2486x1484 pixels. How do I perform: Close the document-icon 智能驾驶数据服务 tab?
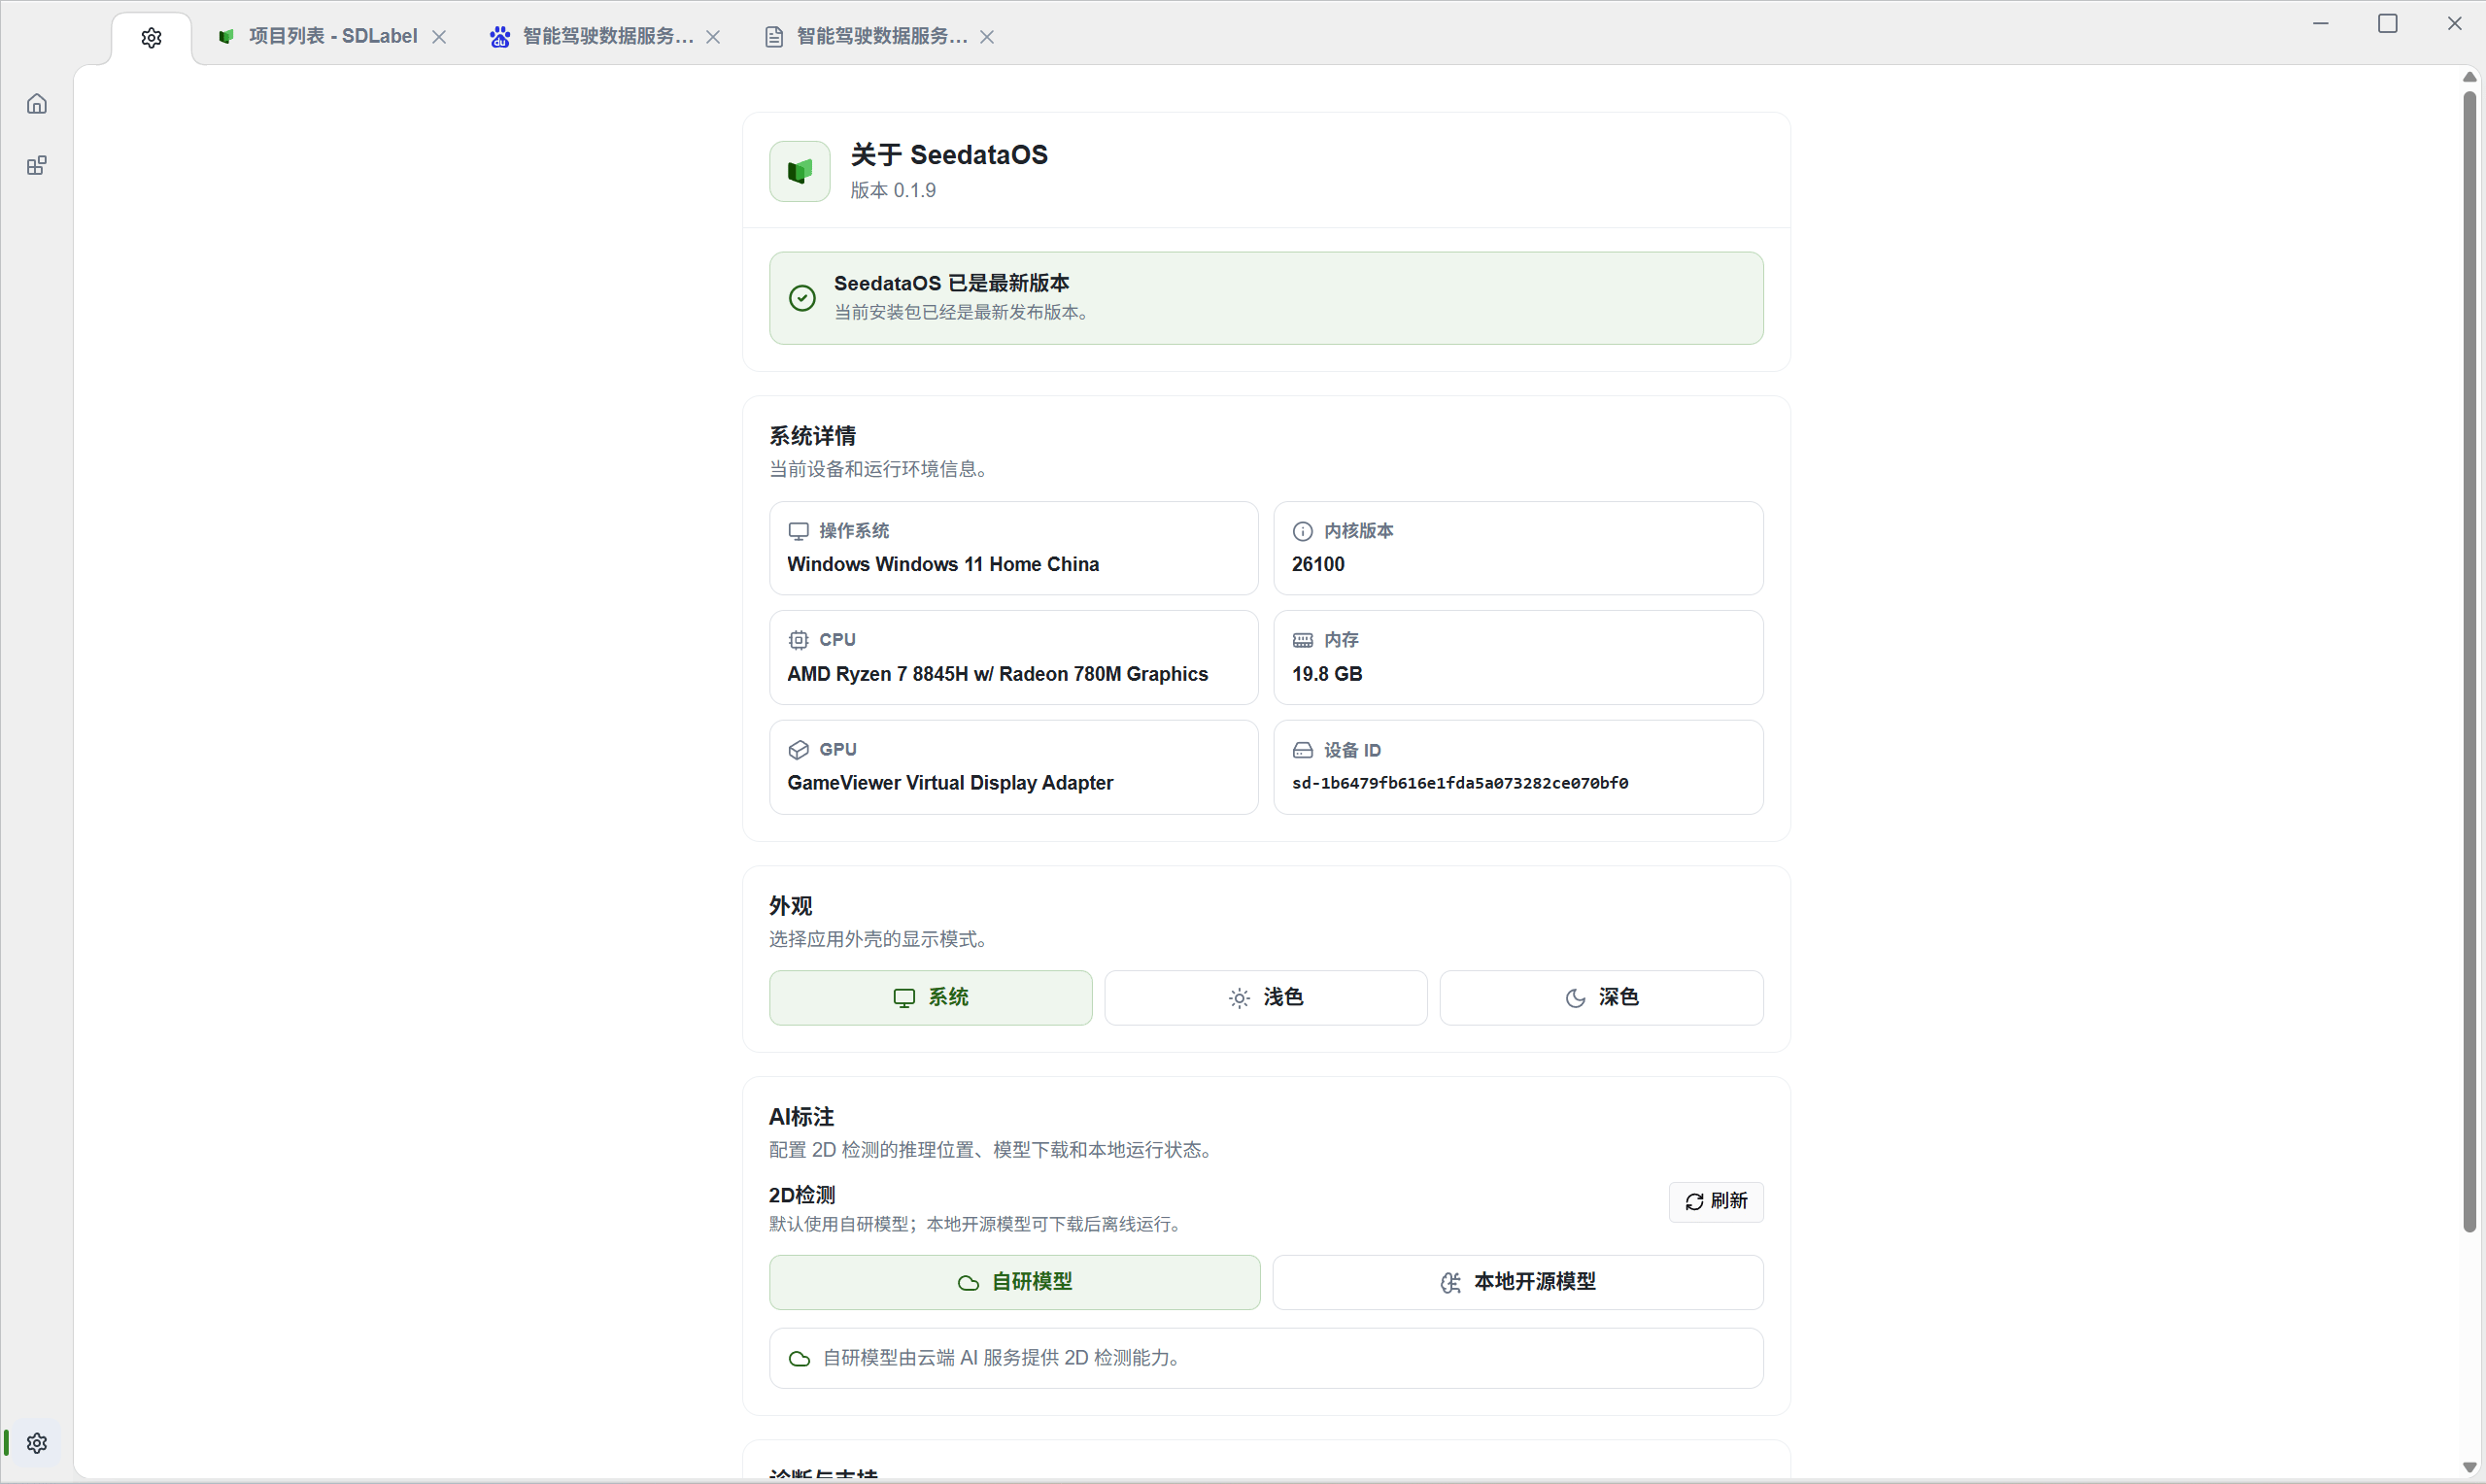click(987, 37)
